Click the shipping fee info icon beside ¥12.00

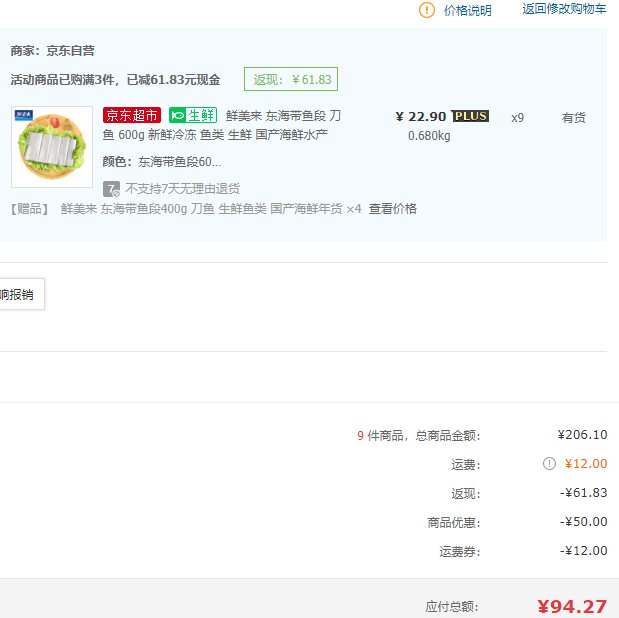click(549, 463)
